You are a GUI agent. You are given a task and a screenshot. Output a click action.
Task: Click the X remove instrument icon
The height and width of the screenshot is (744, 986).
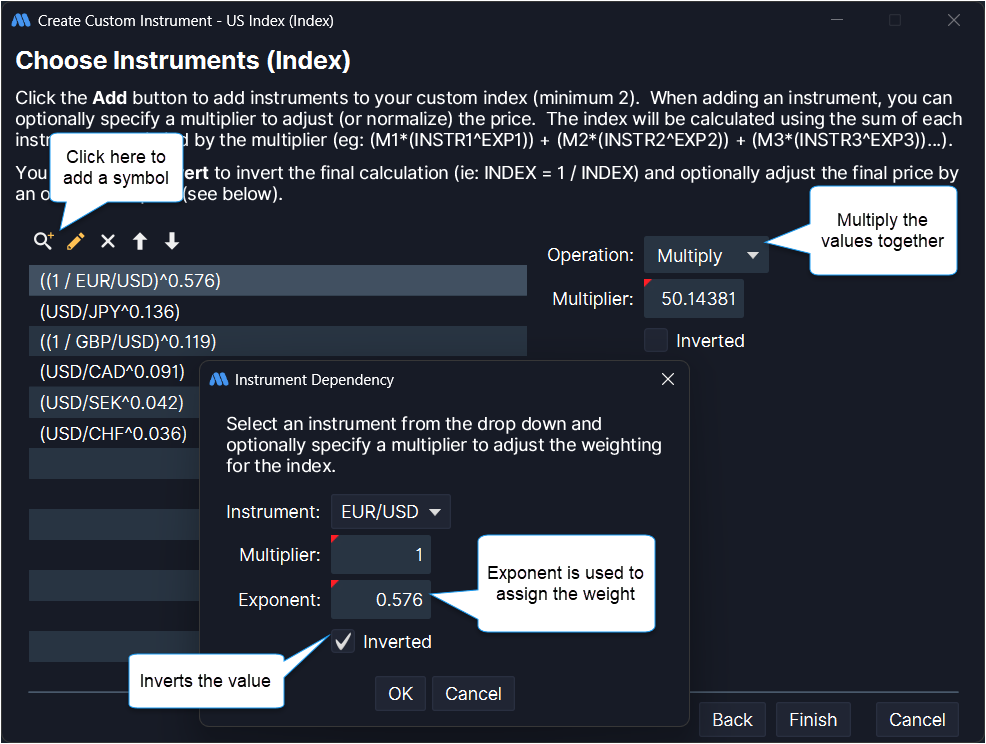(x=108, y=241)
